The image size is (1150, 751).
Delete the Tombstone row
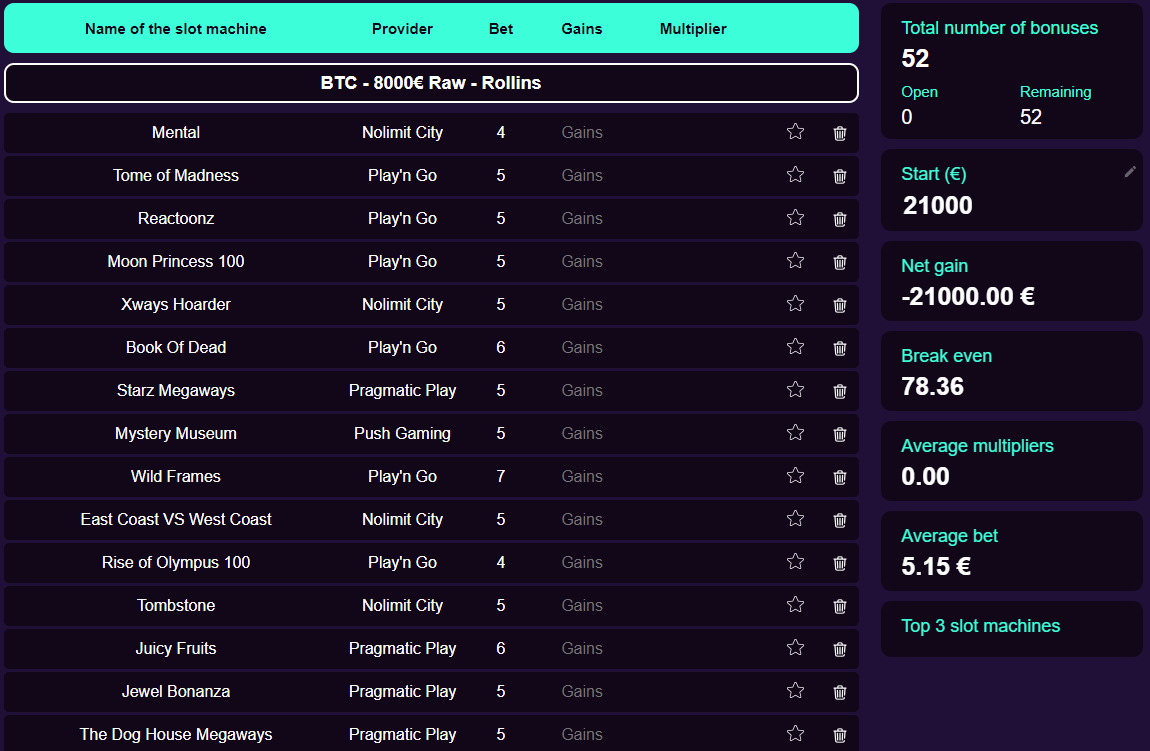click(840, 607)
